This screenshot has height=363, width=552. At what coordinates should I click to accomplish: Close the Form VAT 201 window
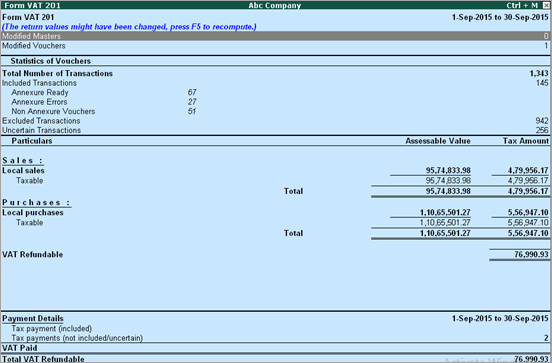(x=546, y=5)
